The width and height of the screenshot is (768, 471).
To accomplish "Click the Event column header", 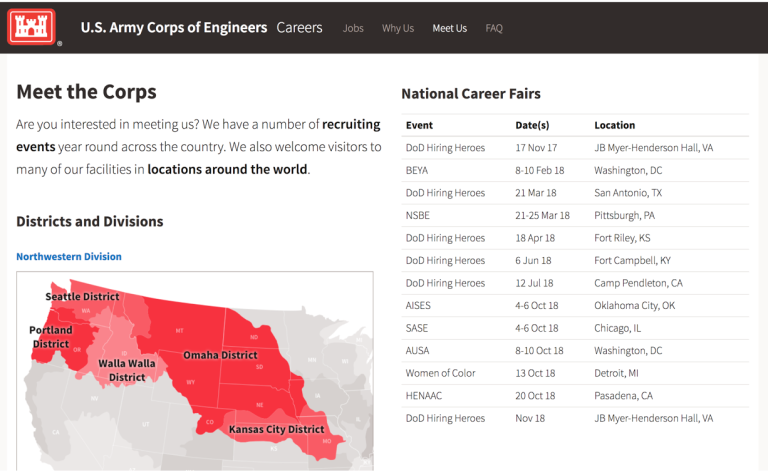I will [419, 125].
